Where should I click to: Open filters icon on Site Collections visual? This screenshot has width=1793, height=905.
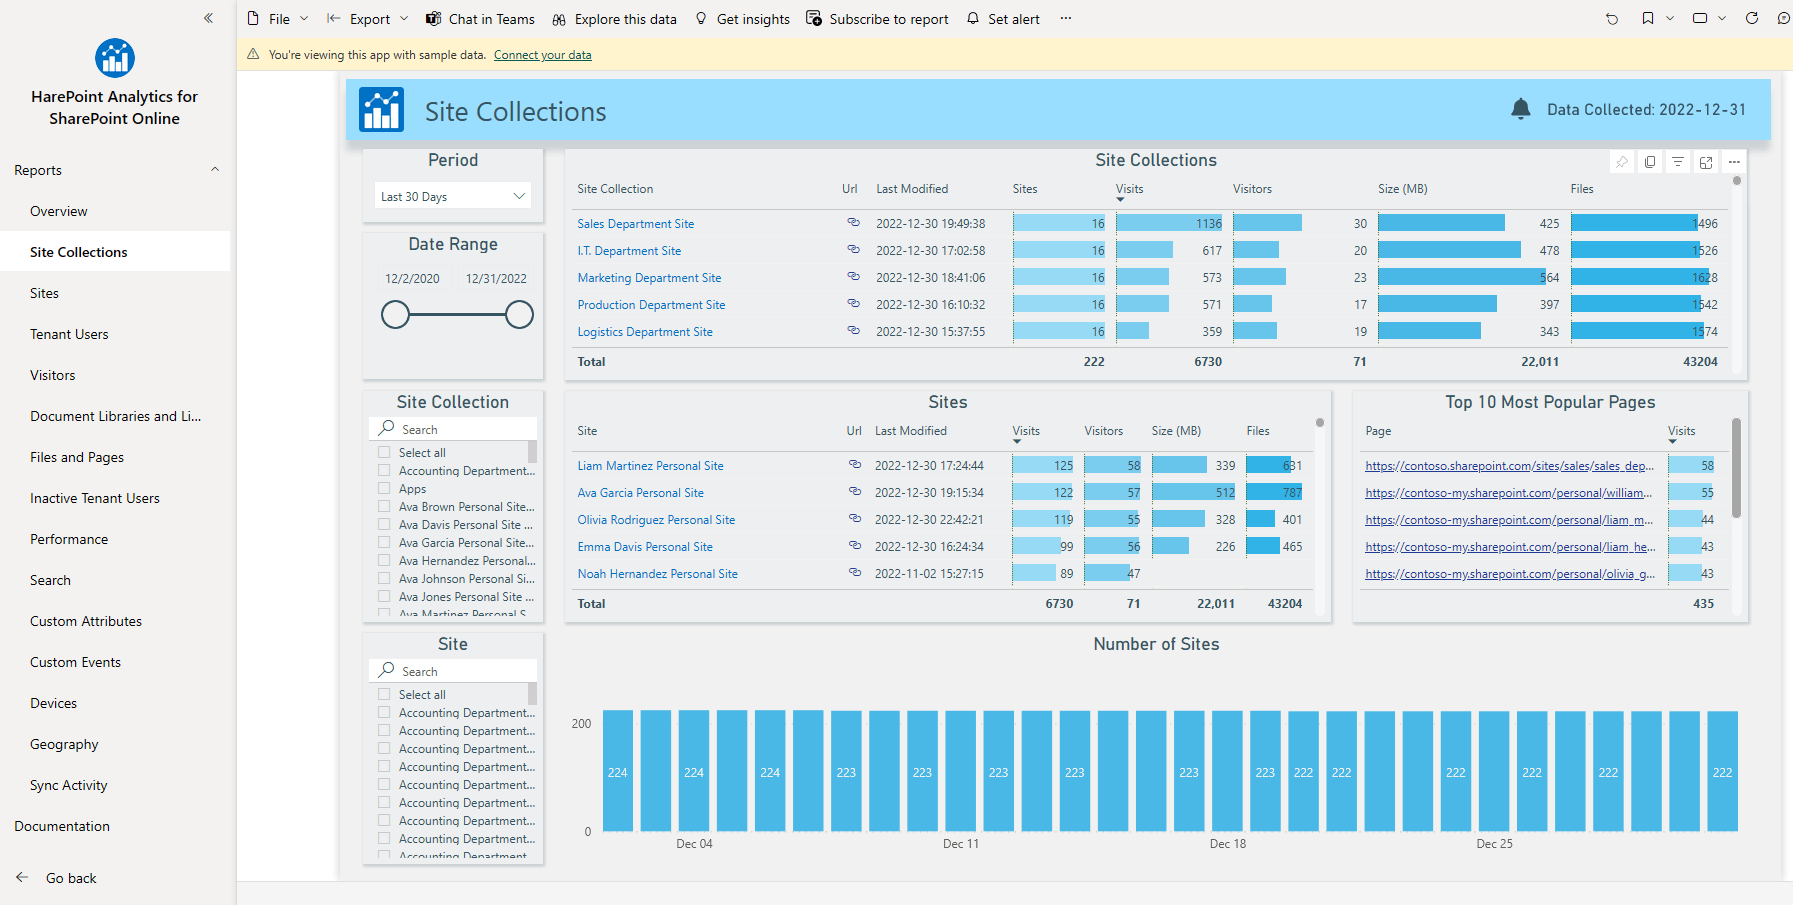[1678, 162]
